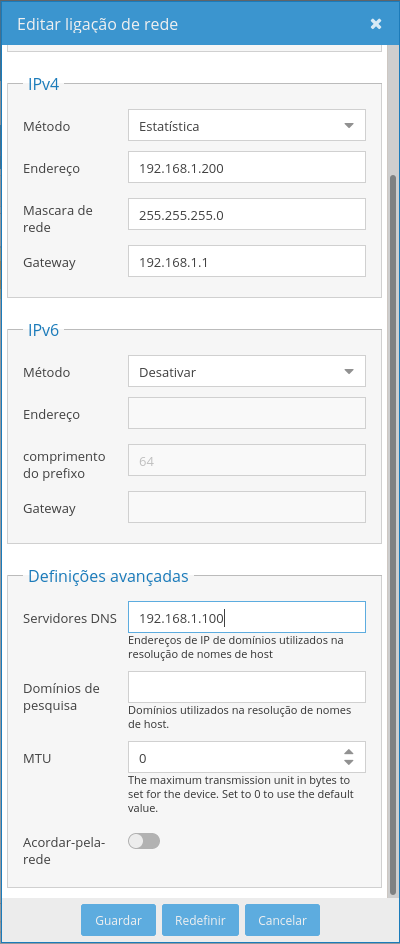
Task: Focus the Domínios de pesquisa field
Action: click(246, 687)
